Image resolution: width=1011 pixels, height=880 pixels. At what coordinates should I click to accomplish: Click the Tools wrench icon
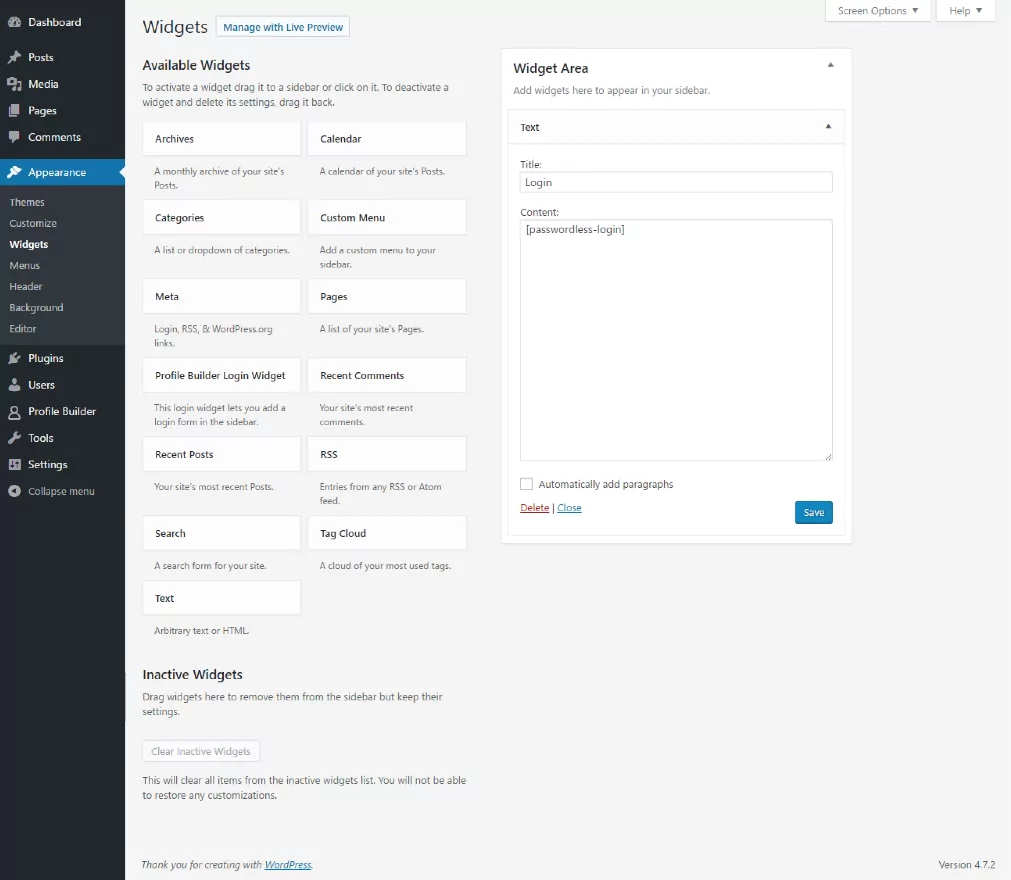tap(14, 438)
